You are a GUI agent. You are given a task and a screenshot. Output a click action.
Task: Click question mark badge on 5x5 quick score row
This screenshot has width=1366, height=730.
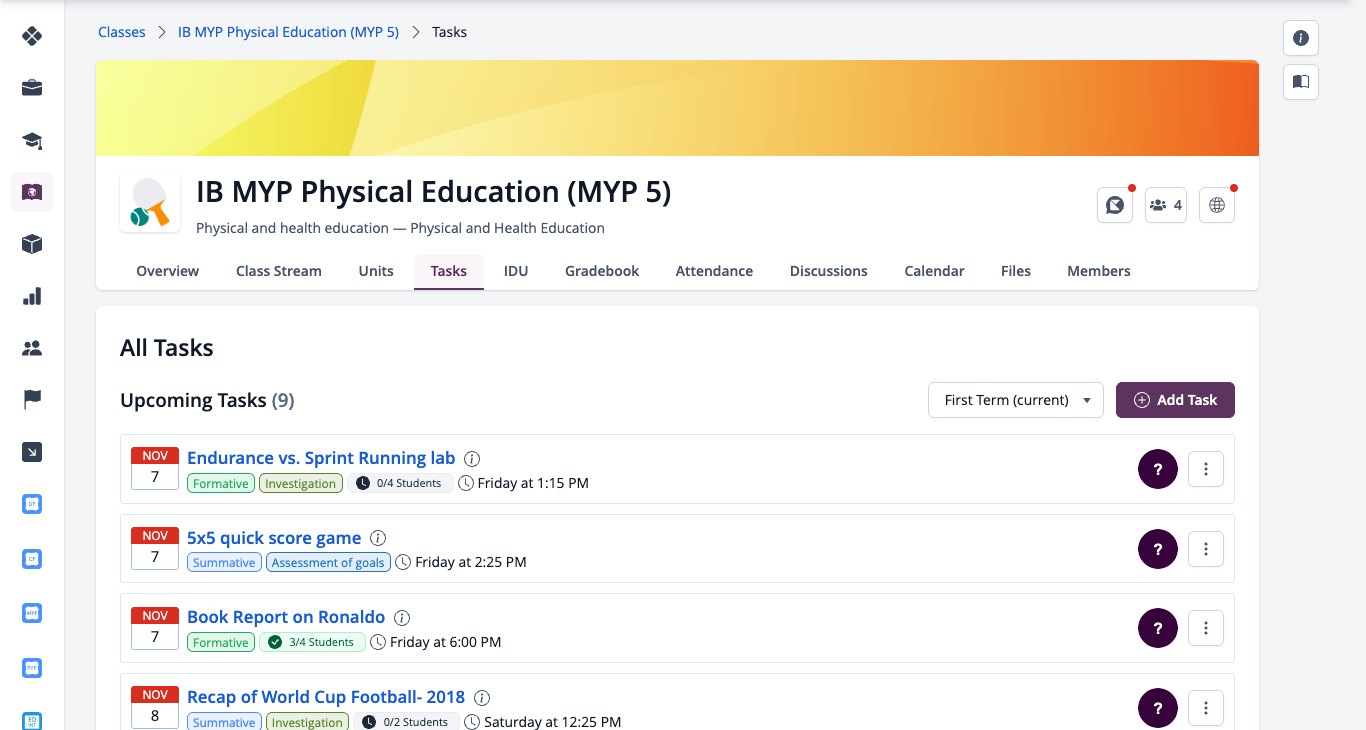[x=1158, y=549]
